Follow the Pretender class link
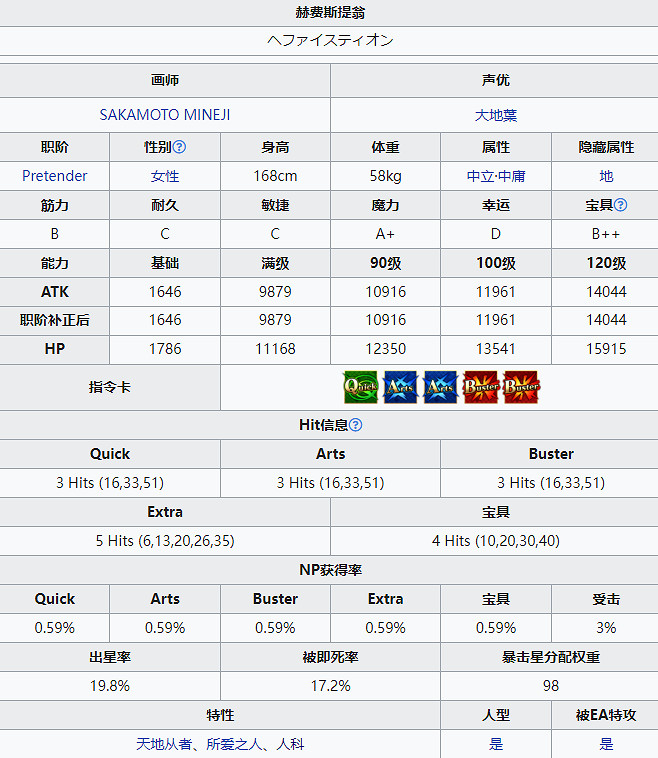 point(55,176)
